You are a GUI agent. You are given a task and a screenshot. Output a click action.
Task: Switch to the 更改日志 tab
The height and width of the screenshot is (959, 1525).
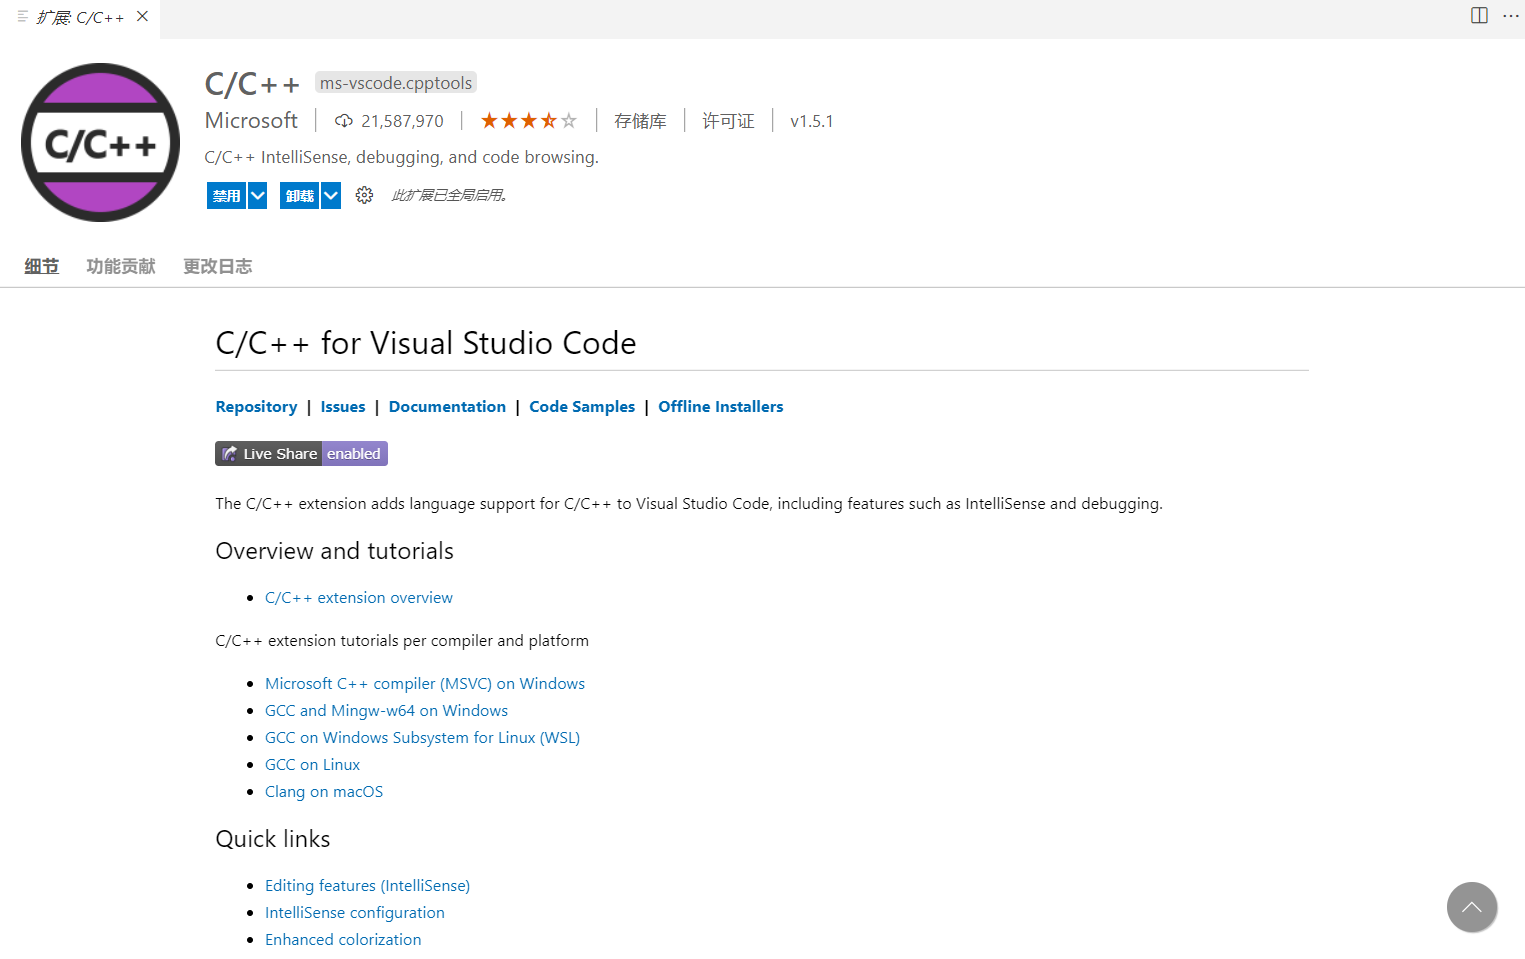click(x=218, y=266)
